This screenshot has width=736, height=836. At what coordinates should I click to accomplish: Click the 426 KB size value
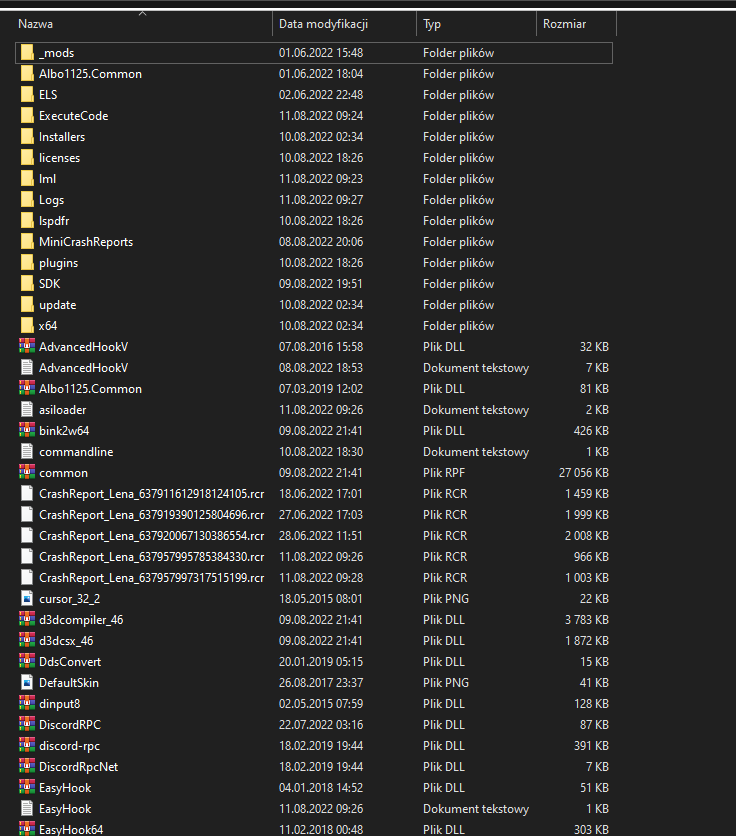591,431
